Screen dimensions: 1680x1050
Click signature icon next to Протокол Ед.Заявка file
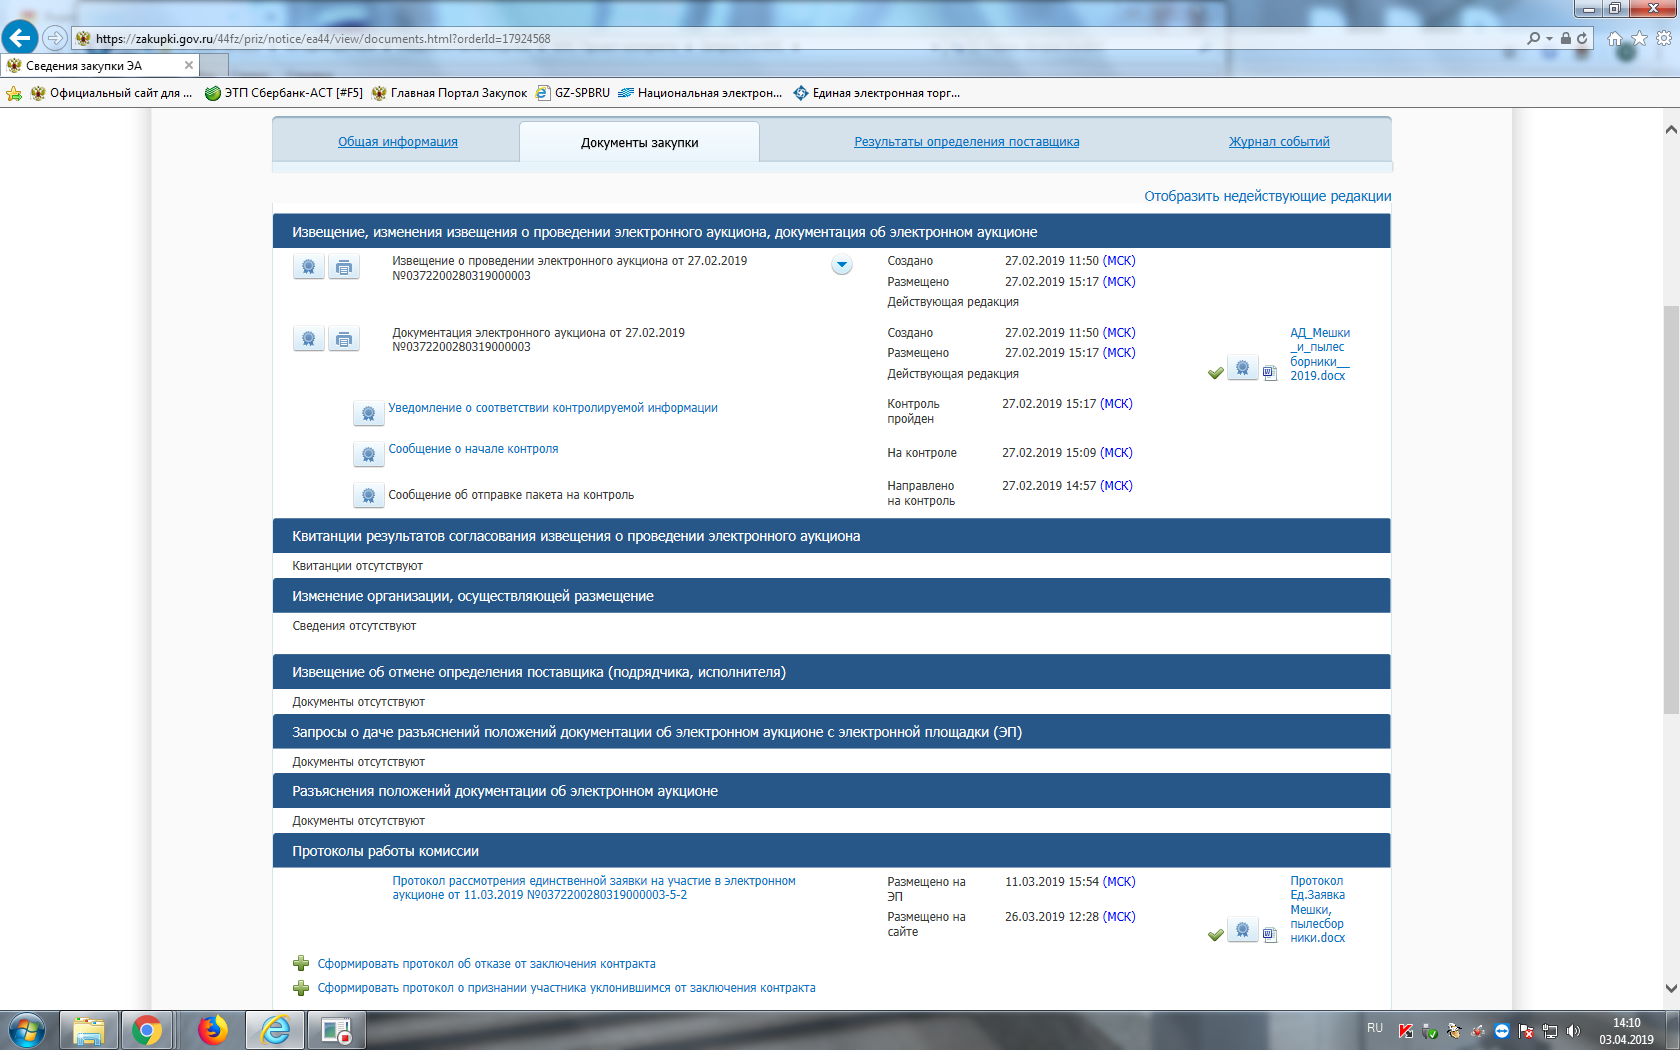[1242, 930]
